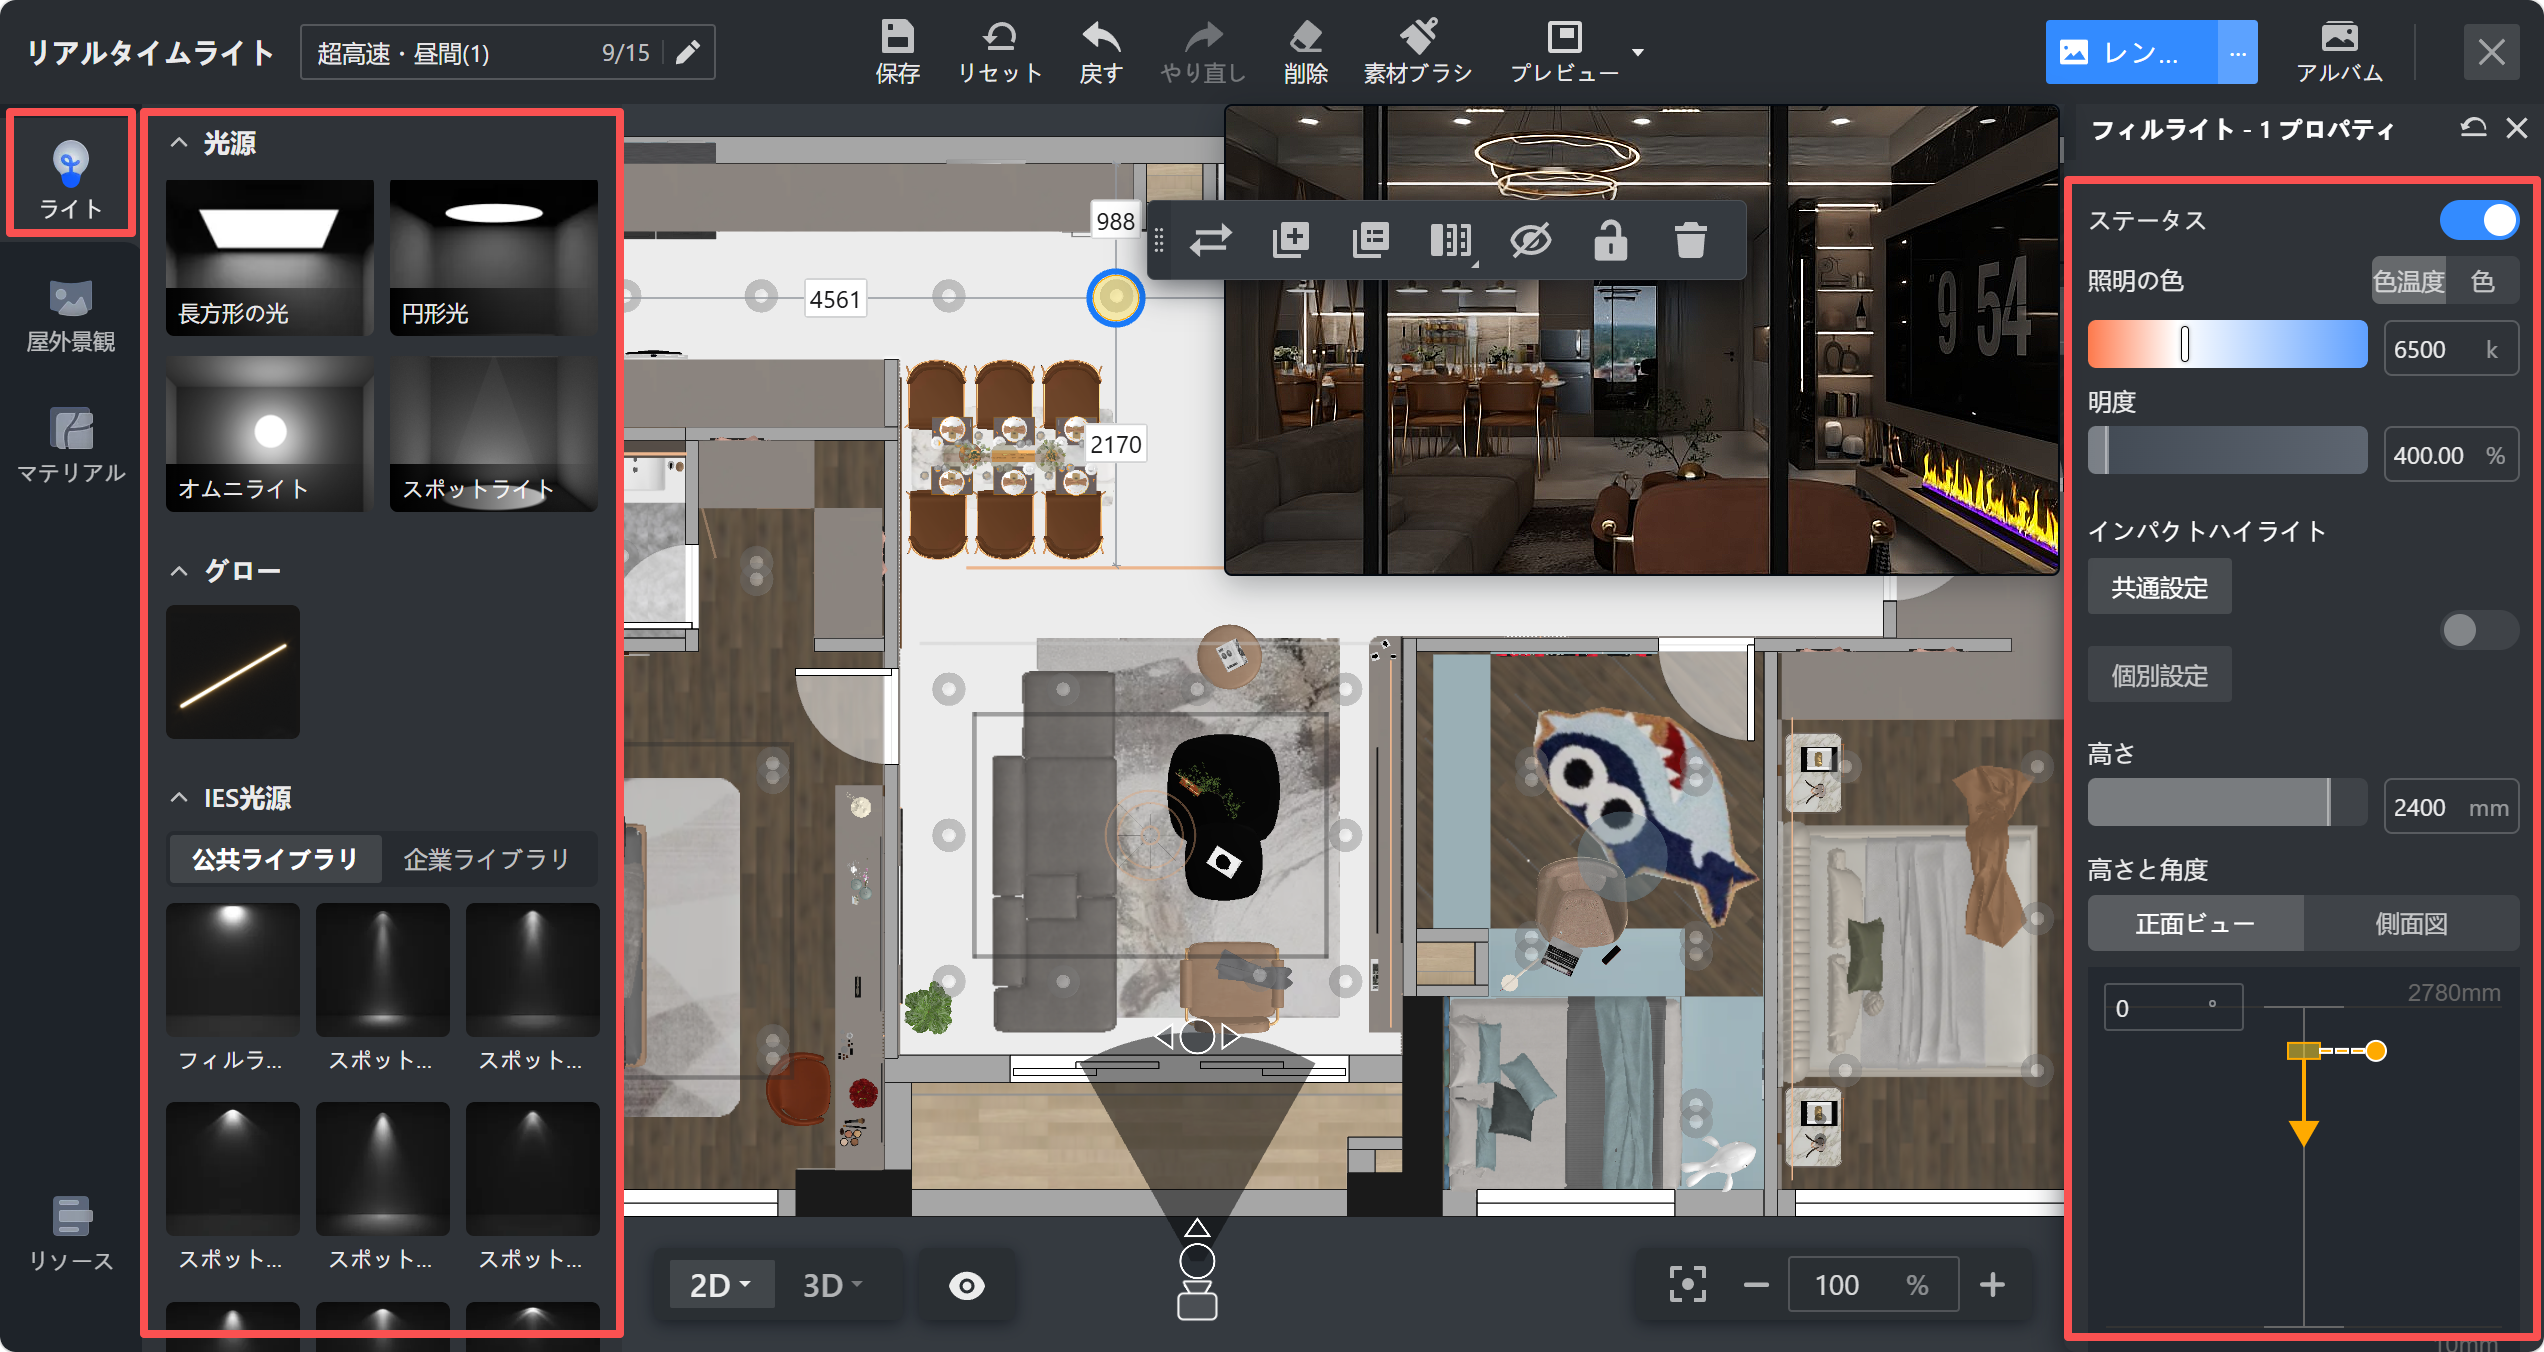The width and height of the screenshot is (2544, 1352).
Task: Select the blue-ringed light on floor plan
Action: coord(1115,297)
